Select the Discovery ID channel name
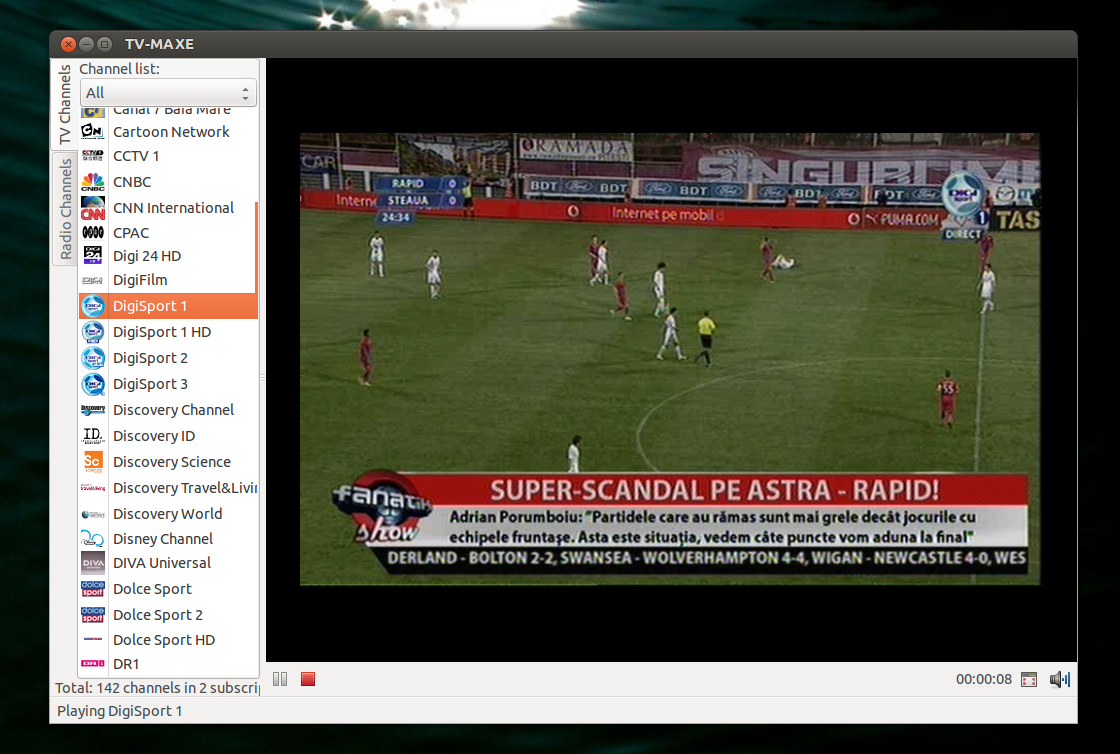This screenshot has height=754, width=1120. (x=154, y=436)
